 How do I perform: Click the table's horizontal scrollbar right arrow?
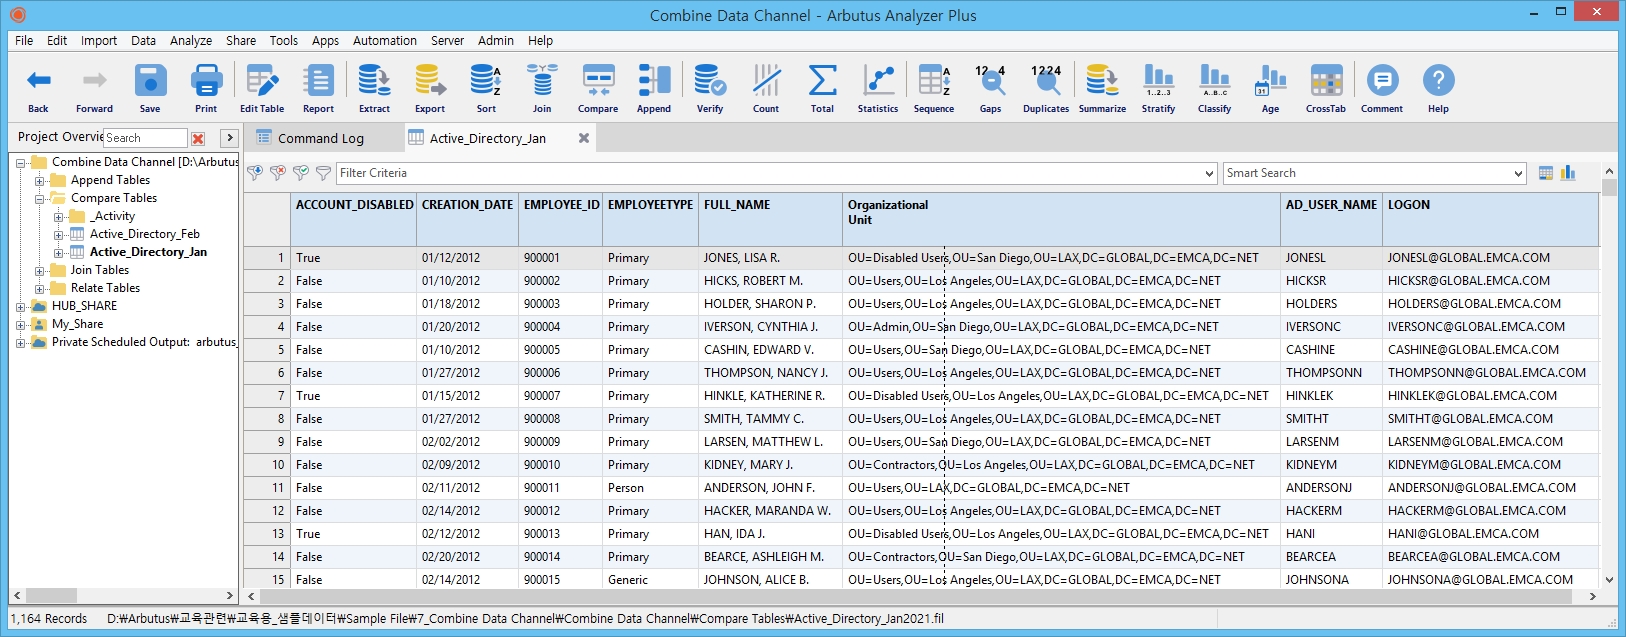click(x=1592, y=596)
